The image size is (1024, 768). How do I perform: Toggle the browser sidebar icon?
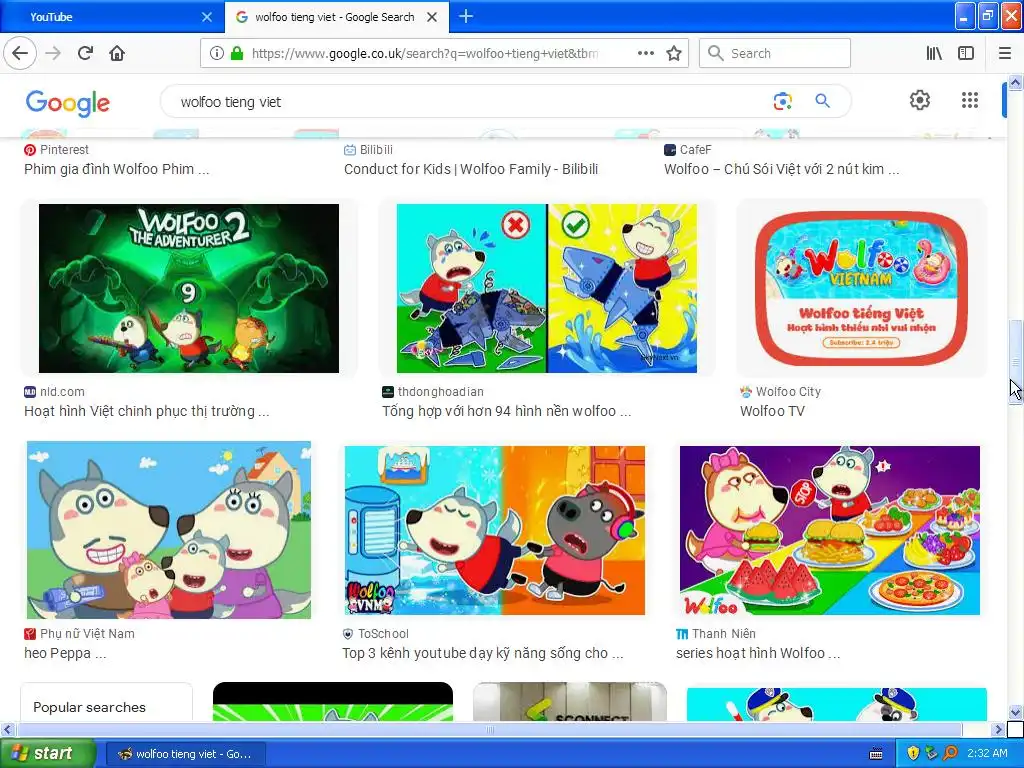click(x=966, y=53)
